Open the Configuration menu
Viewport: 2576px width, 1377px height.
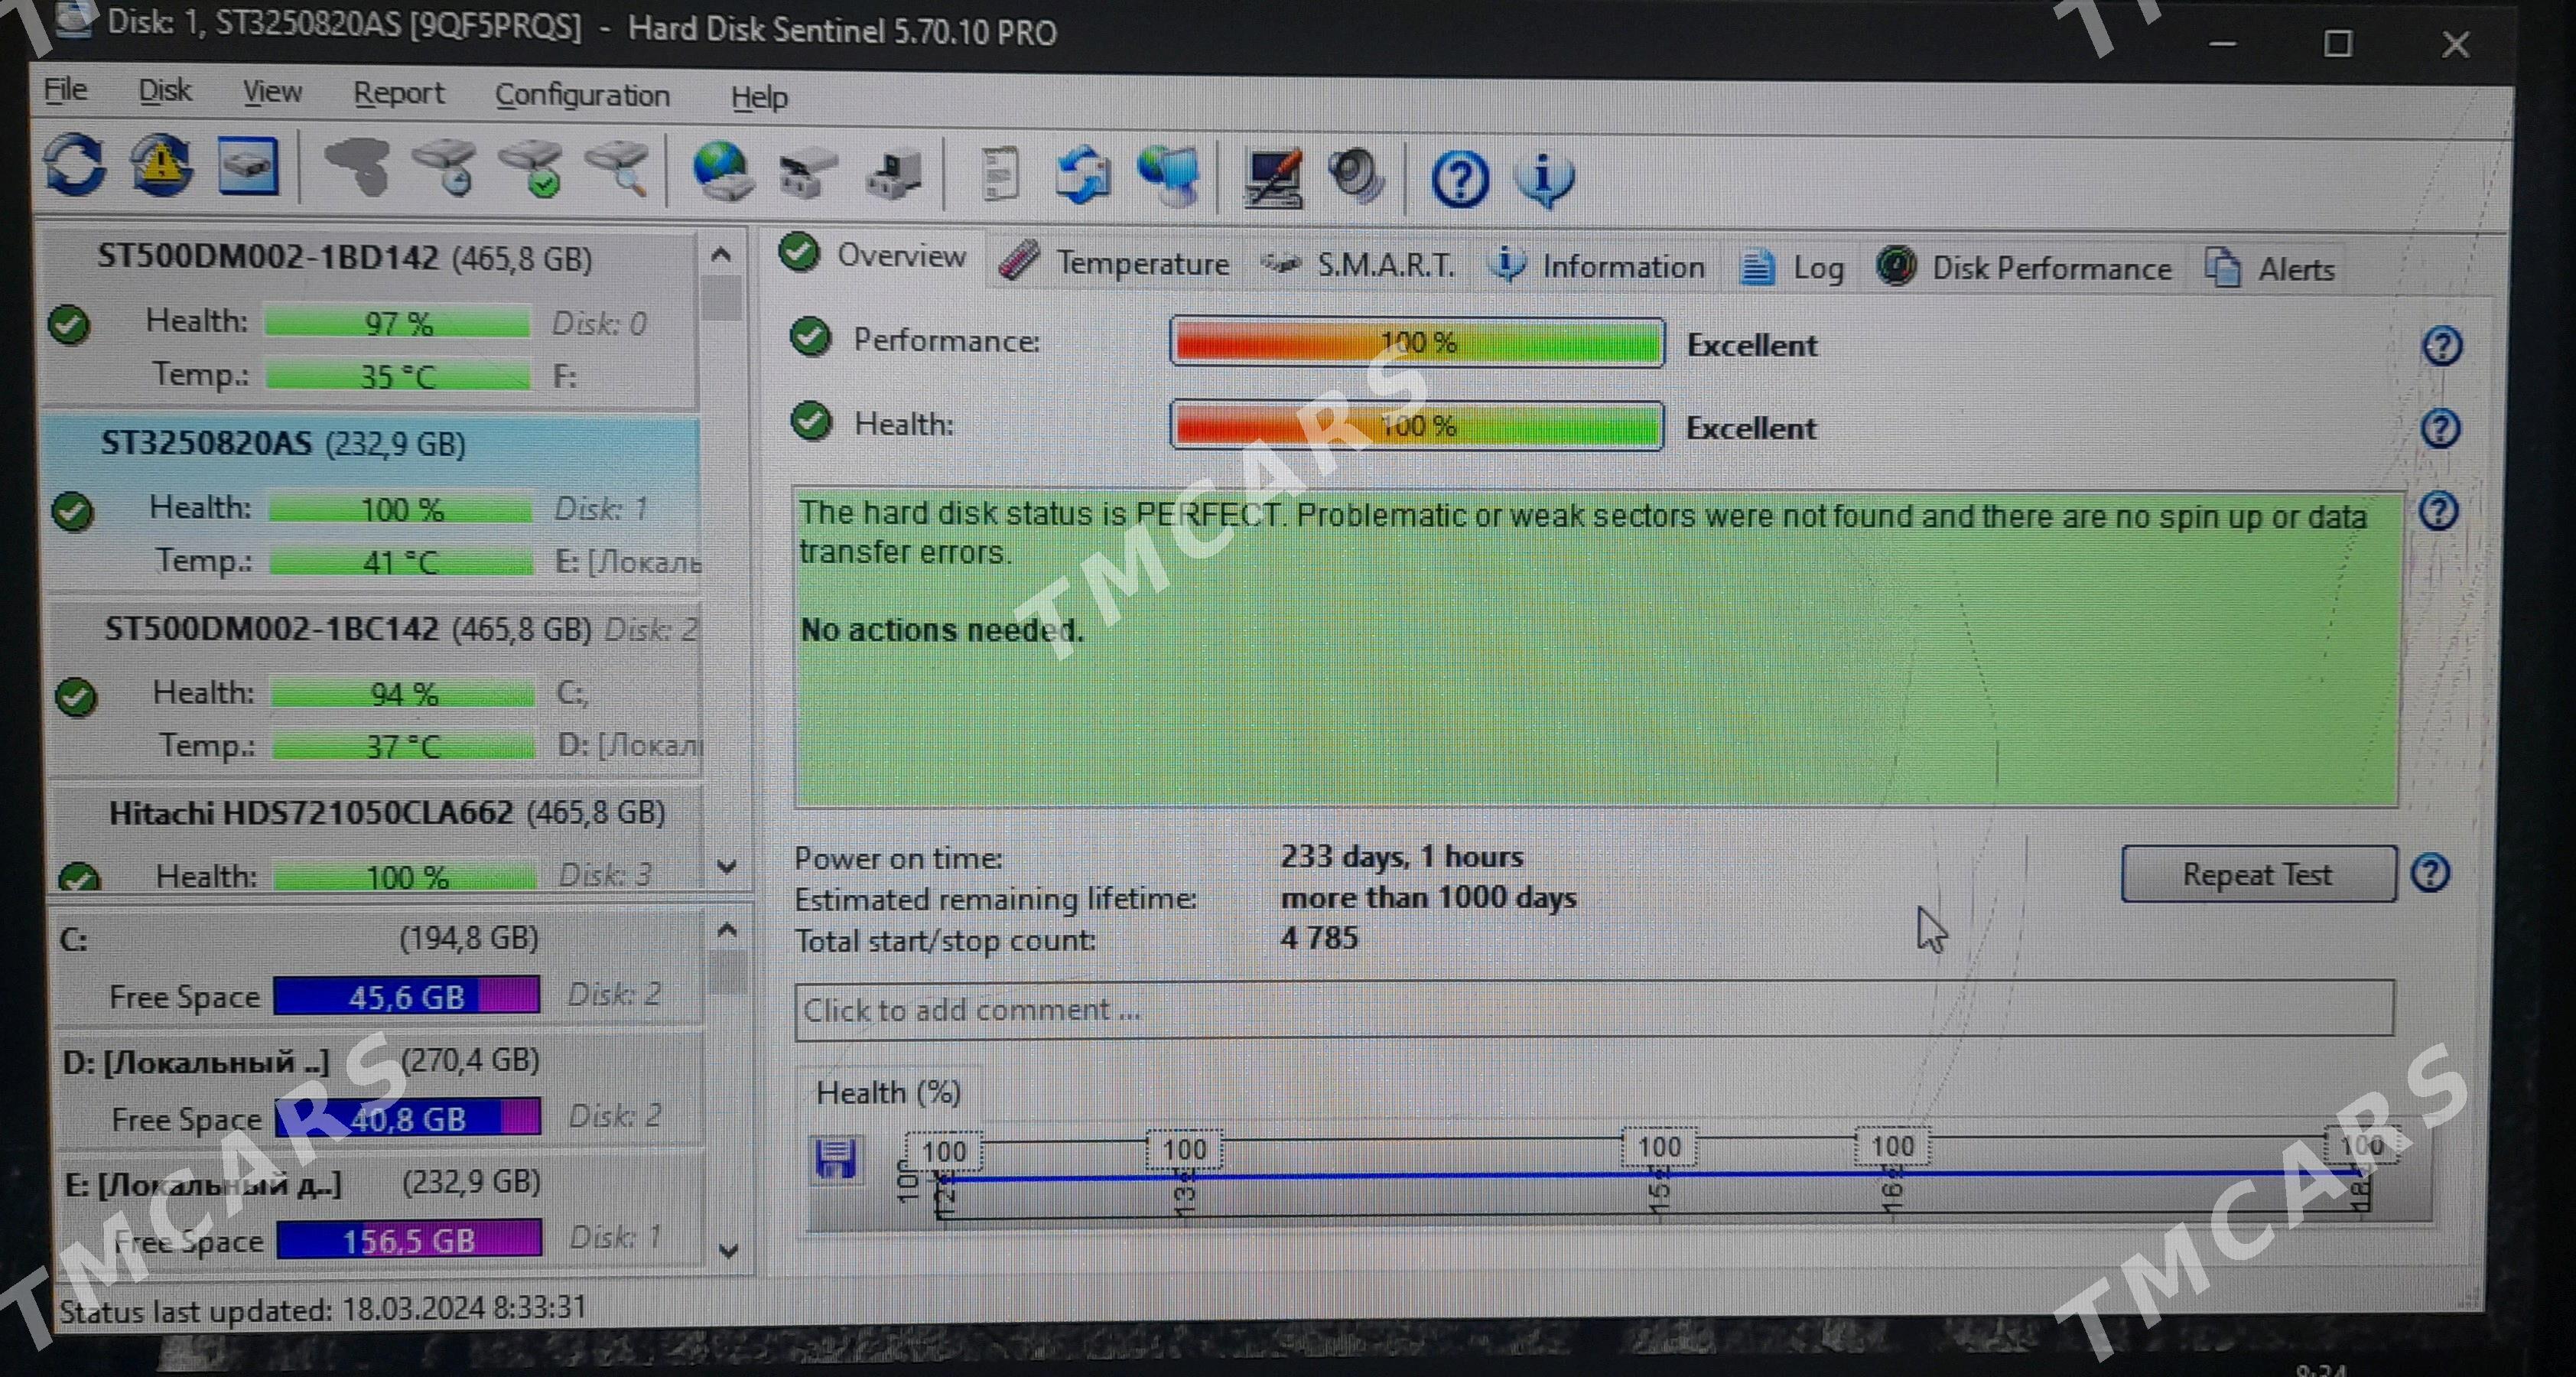pos(582,95)
